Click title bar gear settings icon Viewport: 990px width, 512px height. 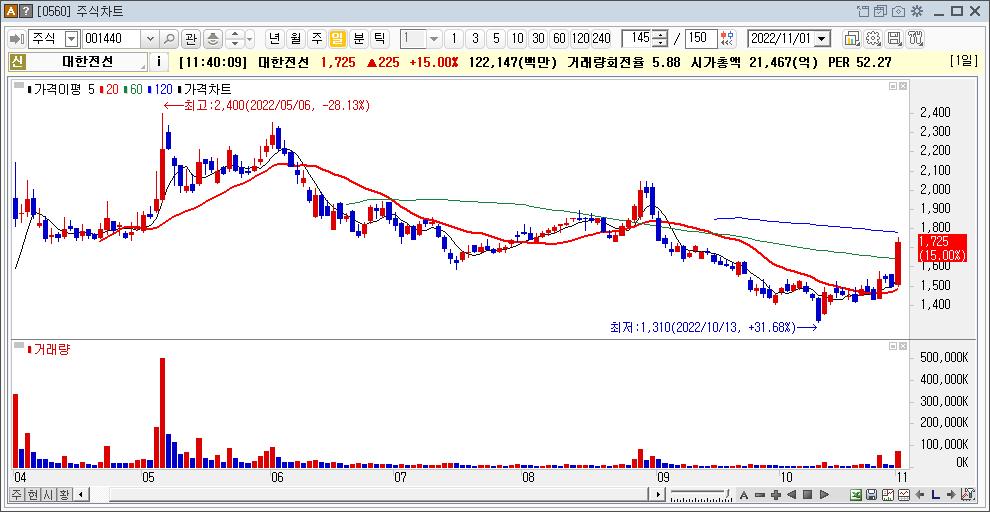[x=917, y=11]
